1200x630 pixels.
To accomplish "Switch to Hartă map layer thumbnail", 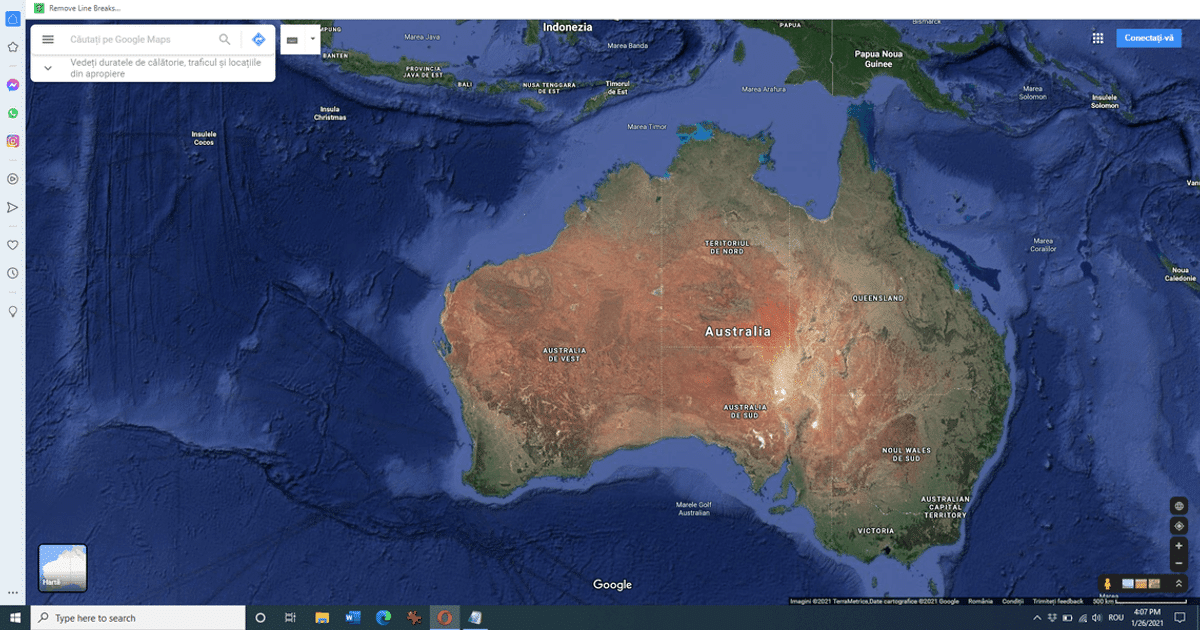I will tap(63, 568).
